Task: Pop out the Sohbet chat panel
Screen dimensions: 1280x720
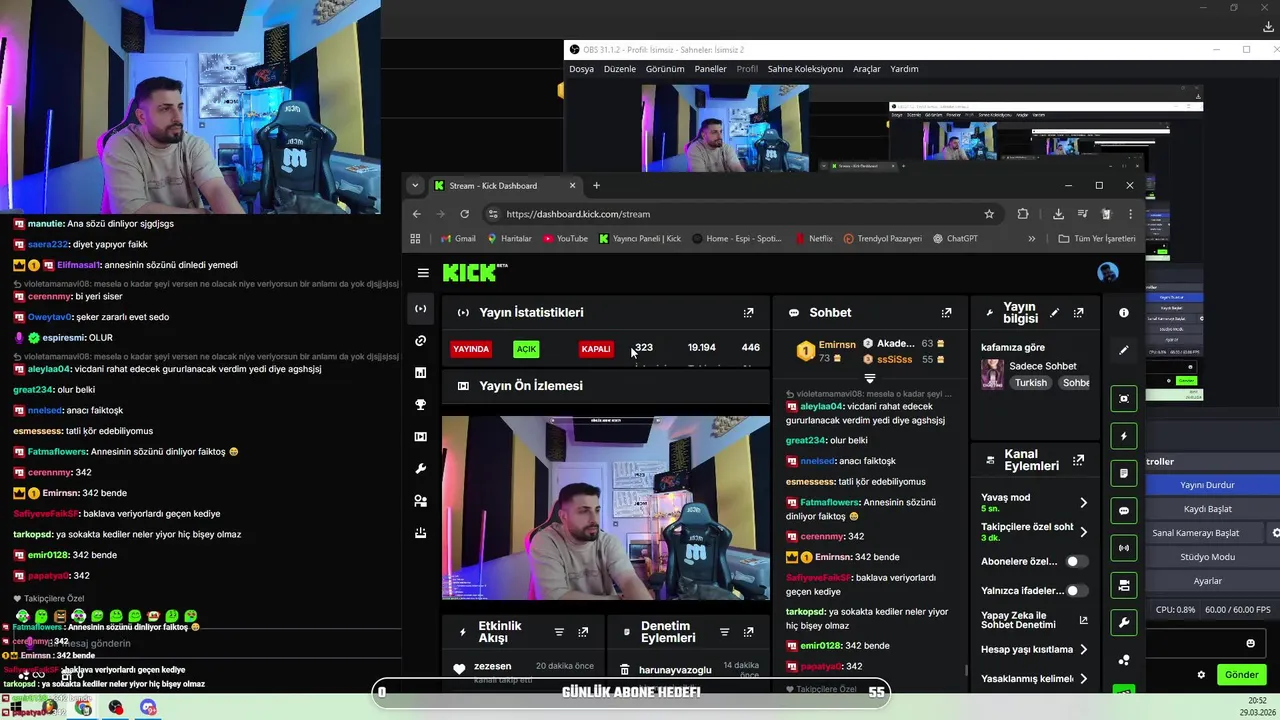Action: pos(946,313)
